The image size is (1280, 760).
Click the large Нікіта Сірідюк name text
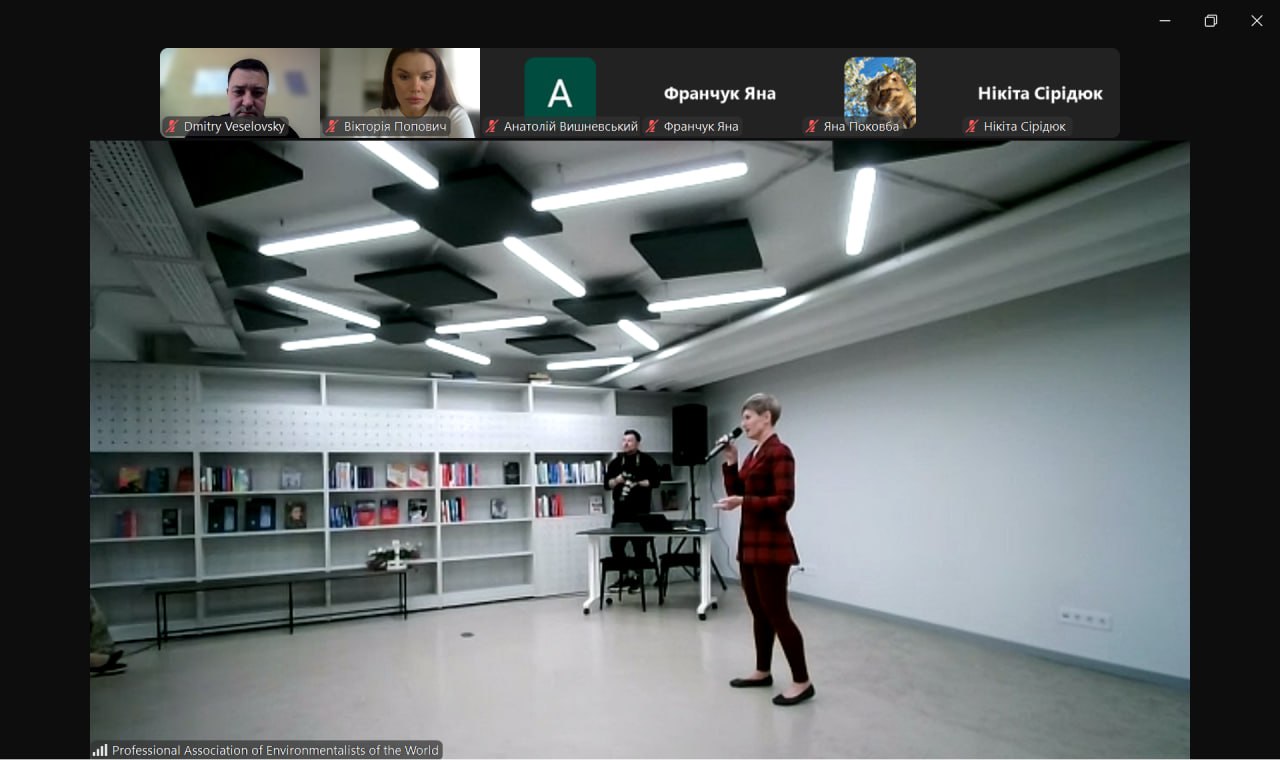[1040, 93]
